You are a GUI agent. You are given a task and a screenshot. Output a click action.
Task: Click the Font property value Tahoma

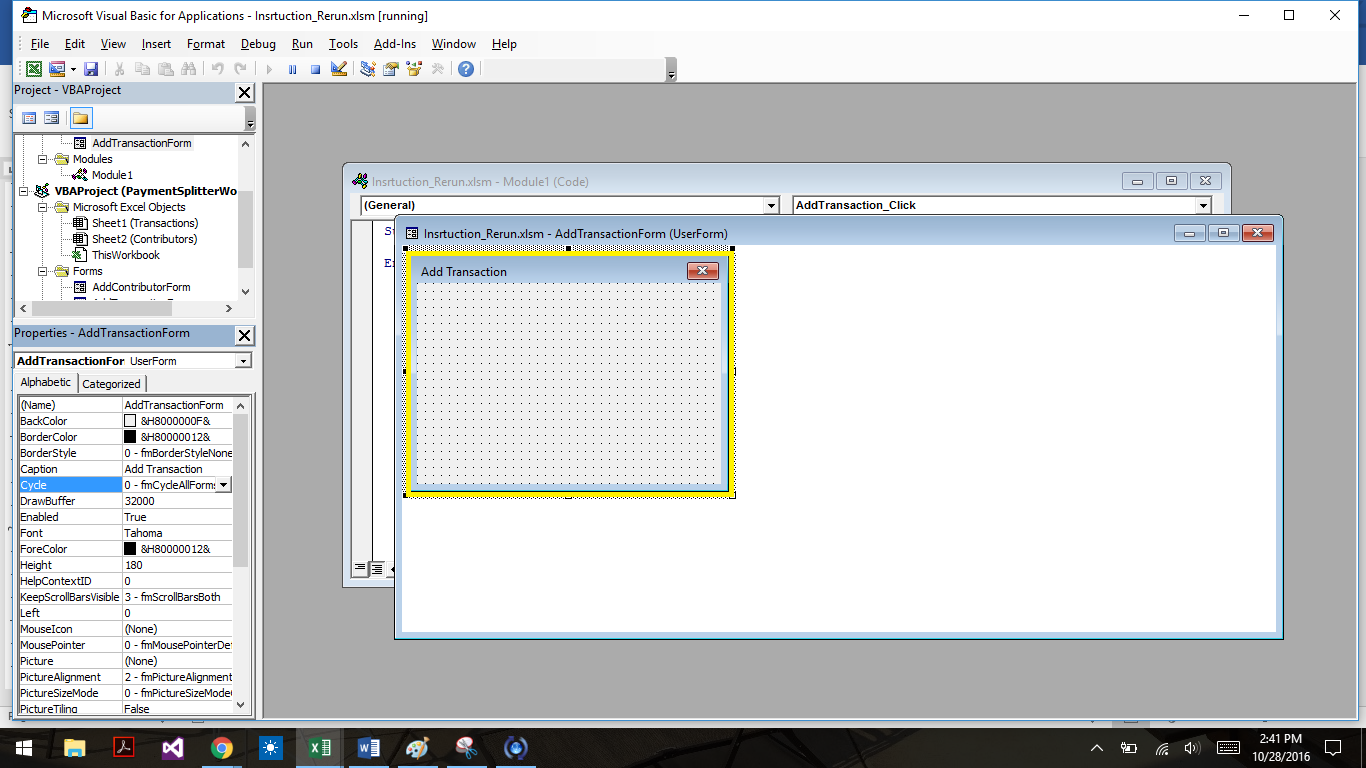(177, 533)
